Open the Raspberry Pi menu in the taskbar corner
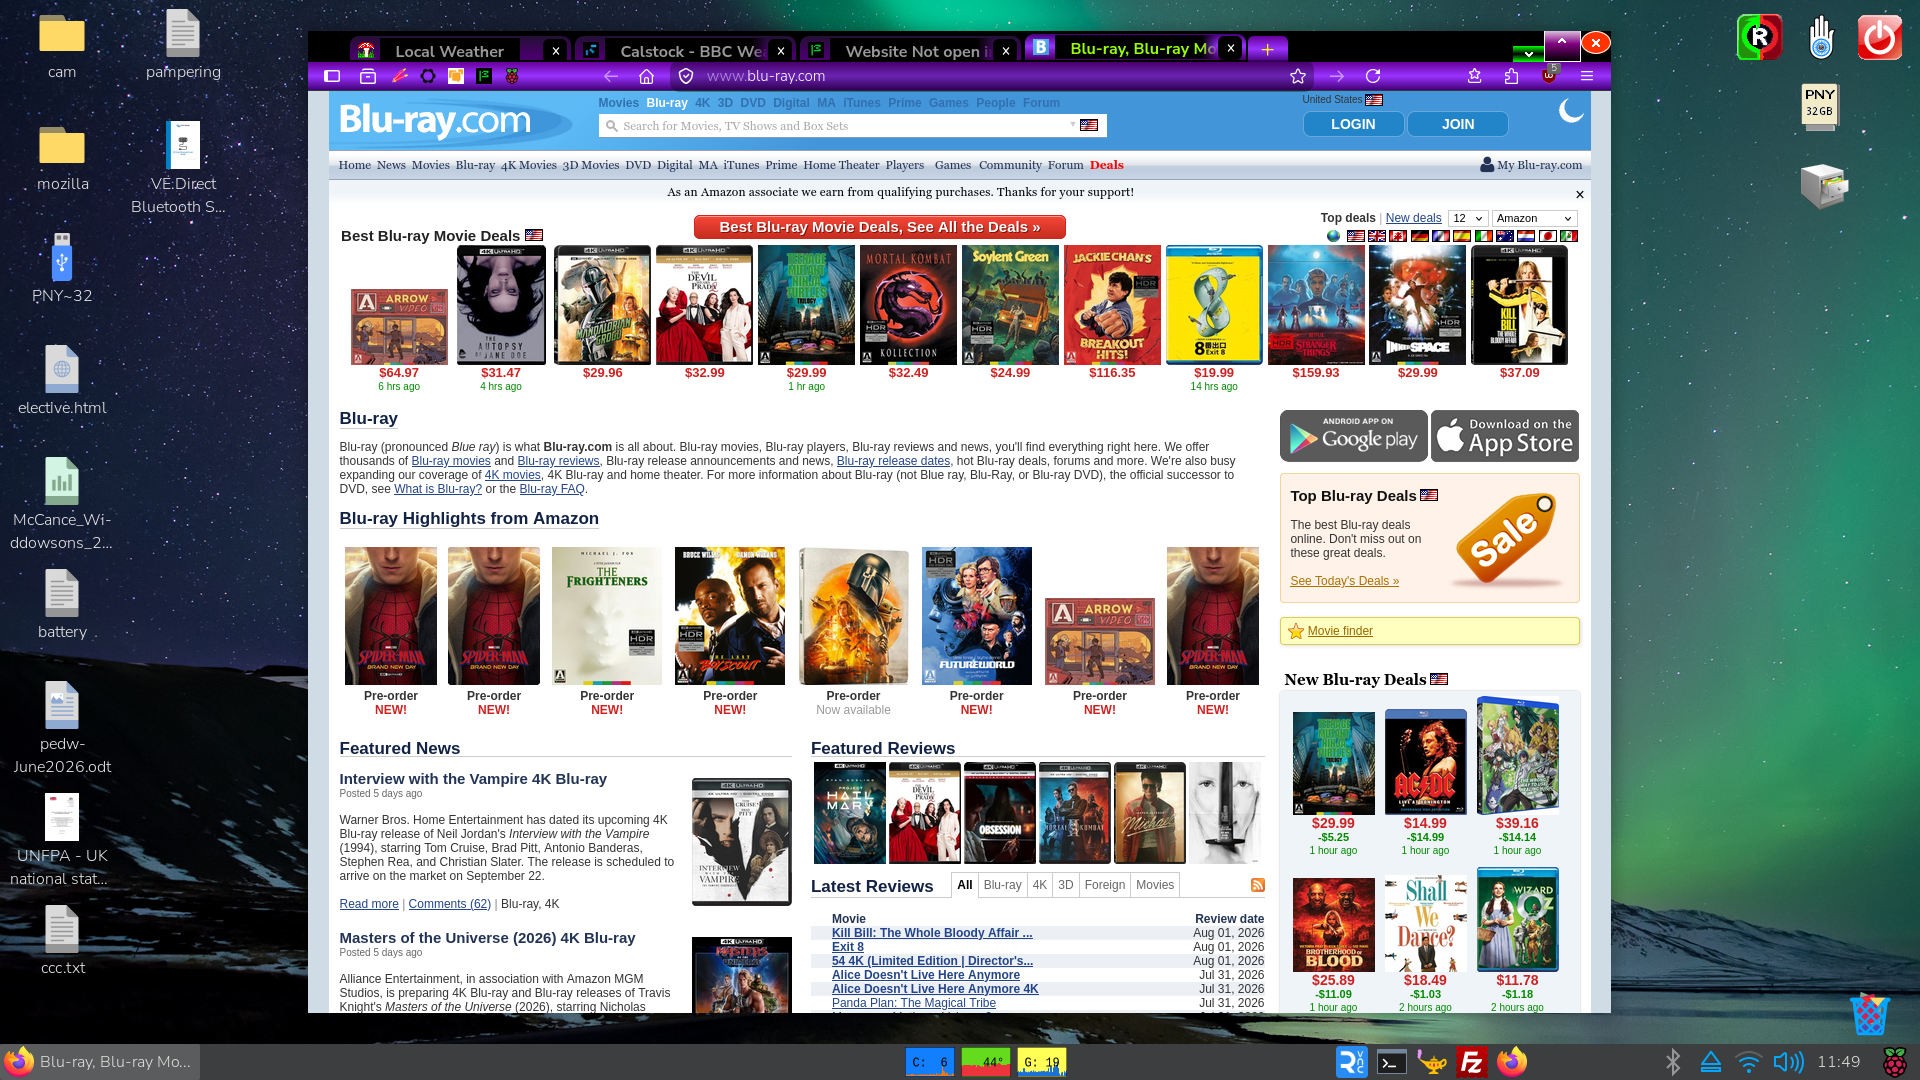 tap(1894, 1062)
